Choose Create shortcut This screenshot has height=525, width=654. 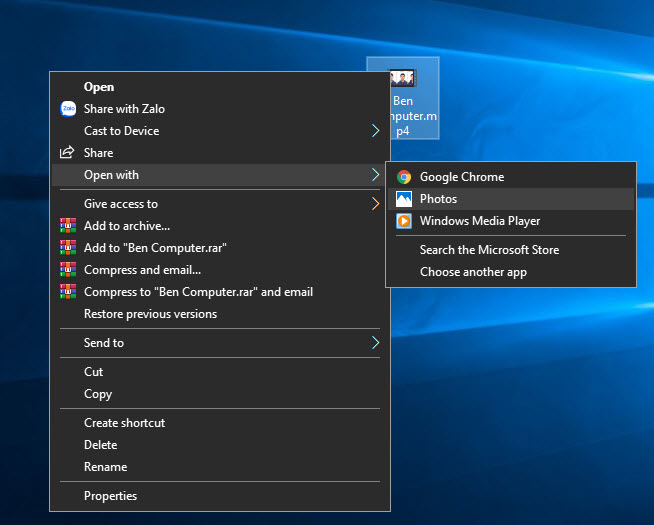pos(220,423)
